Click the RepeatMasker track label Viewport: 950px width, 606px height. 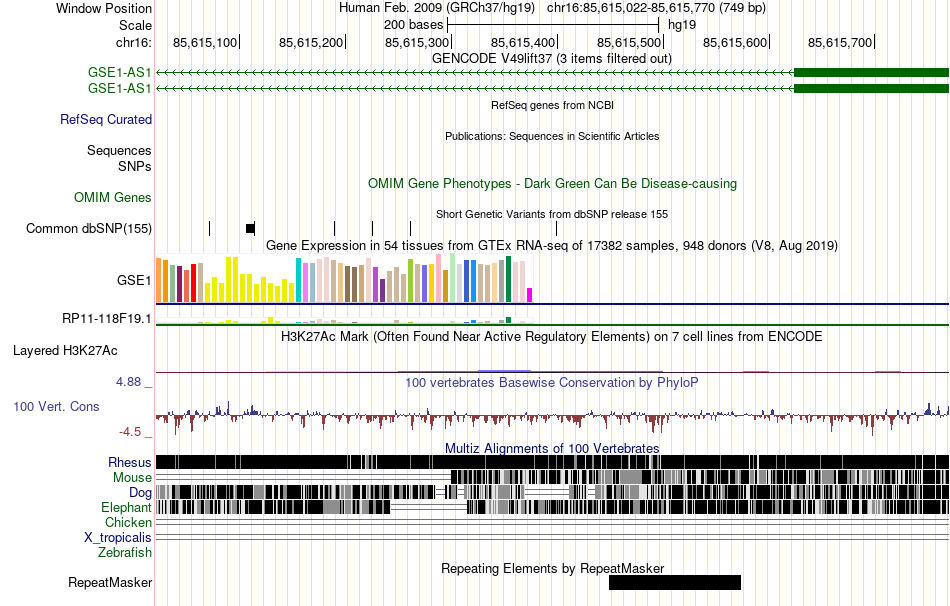(110, 582)
